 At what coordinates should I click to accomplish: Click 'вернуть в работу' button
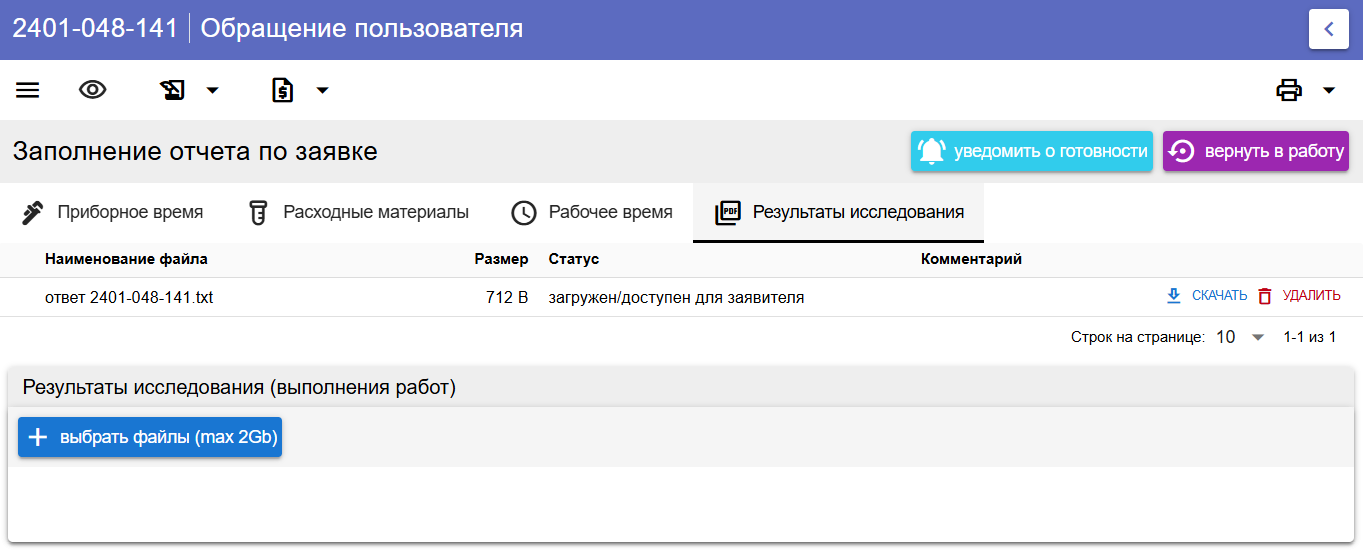point(1256,151)
